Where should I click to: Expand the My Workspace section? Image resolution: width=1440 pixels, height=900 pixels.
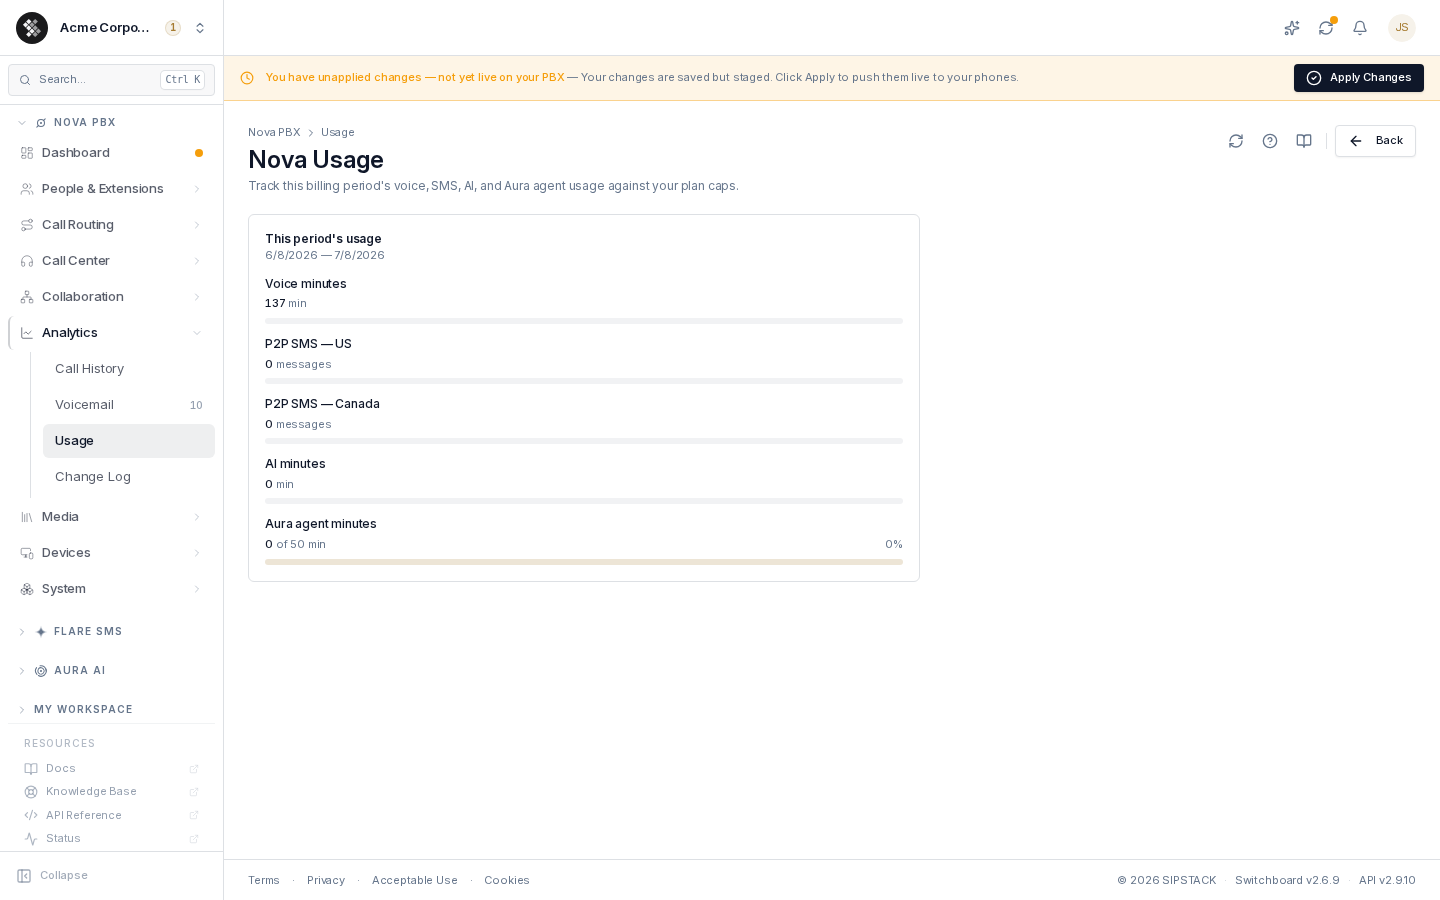(x=22, y=710)
